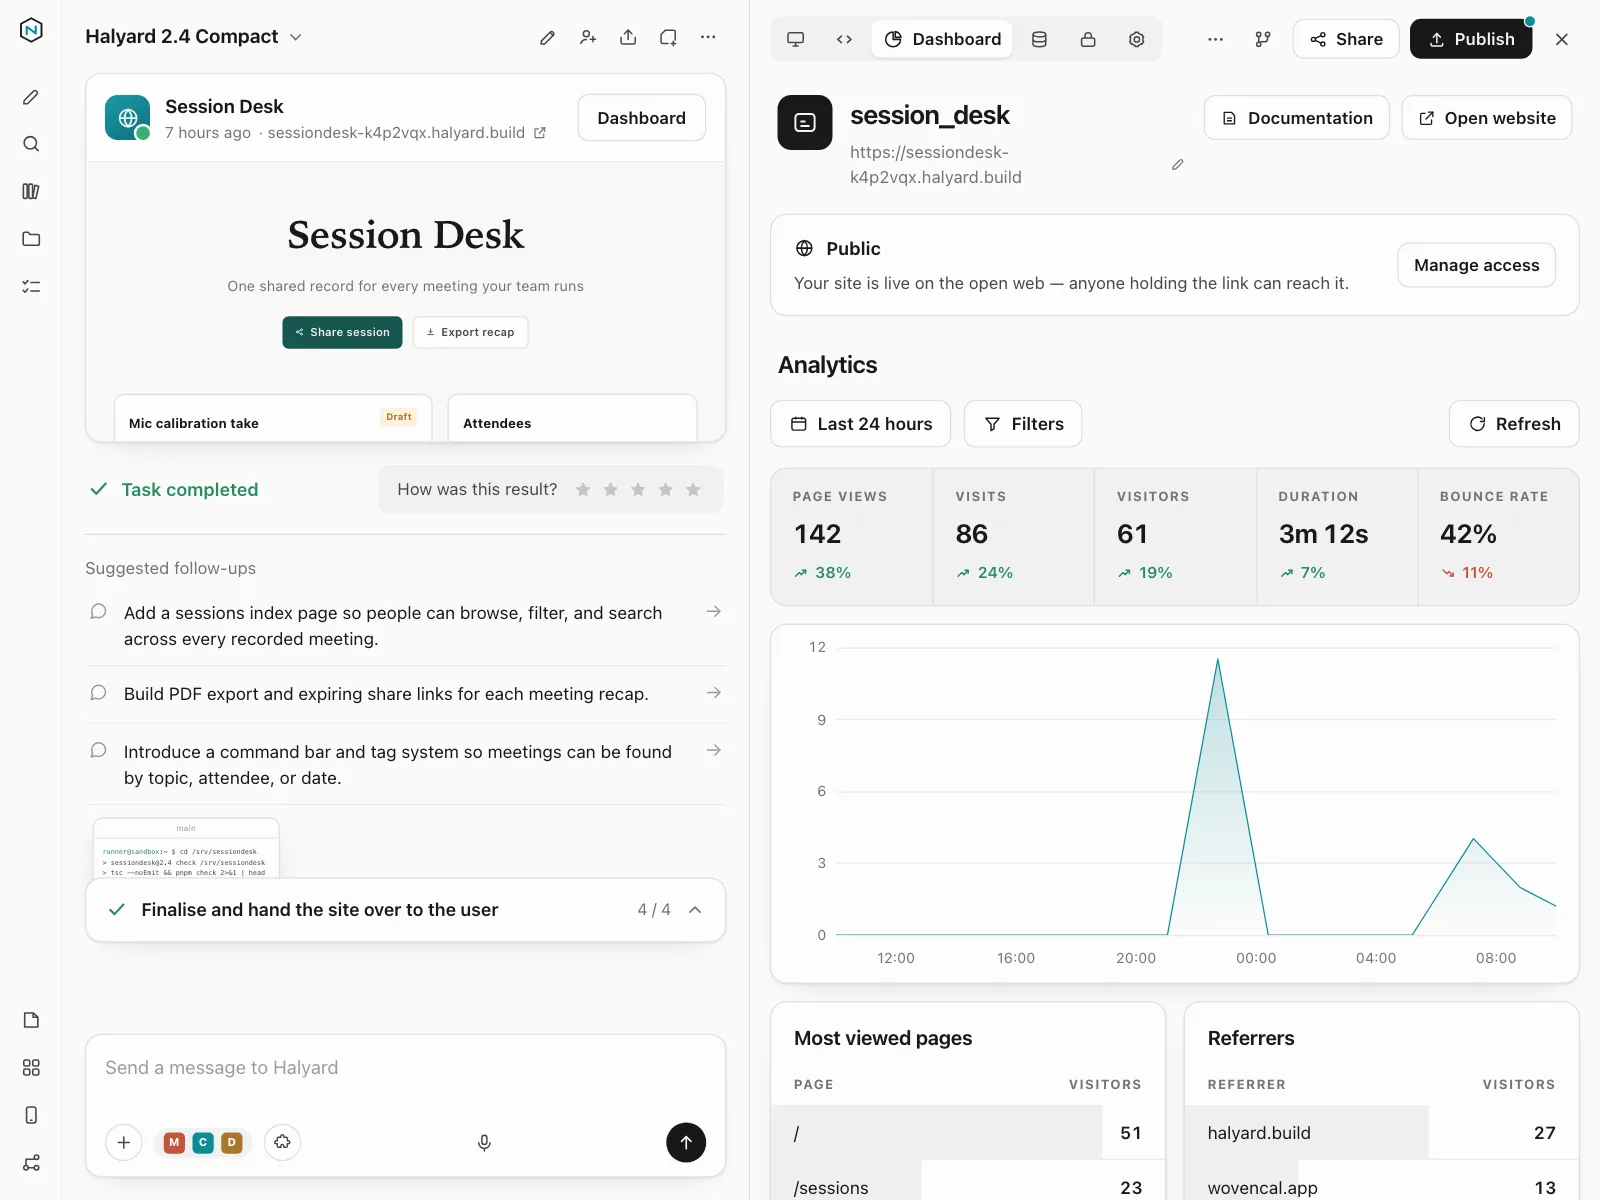Viewport: 1600px width, 1200px height.
Task: Open the skills icon beside the connector badges
Action: tap(283, 1142)
